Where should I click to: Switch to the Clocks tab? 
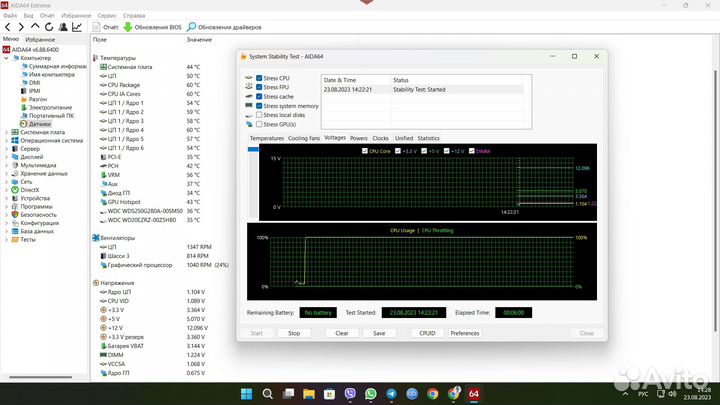[x=380, y=138]
